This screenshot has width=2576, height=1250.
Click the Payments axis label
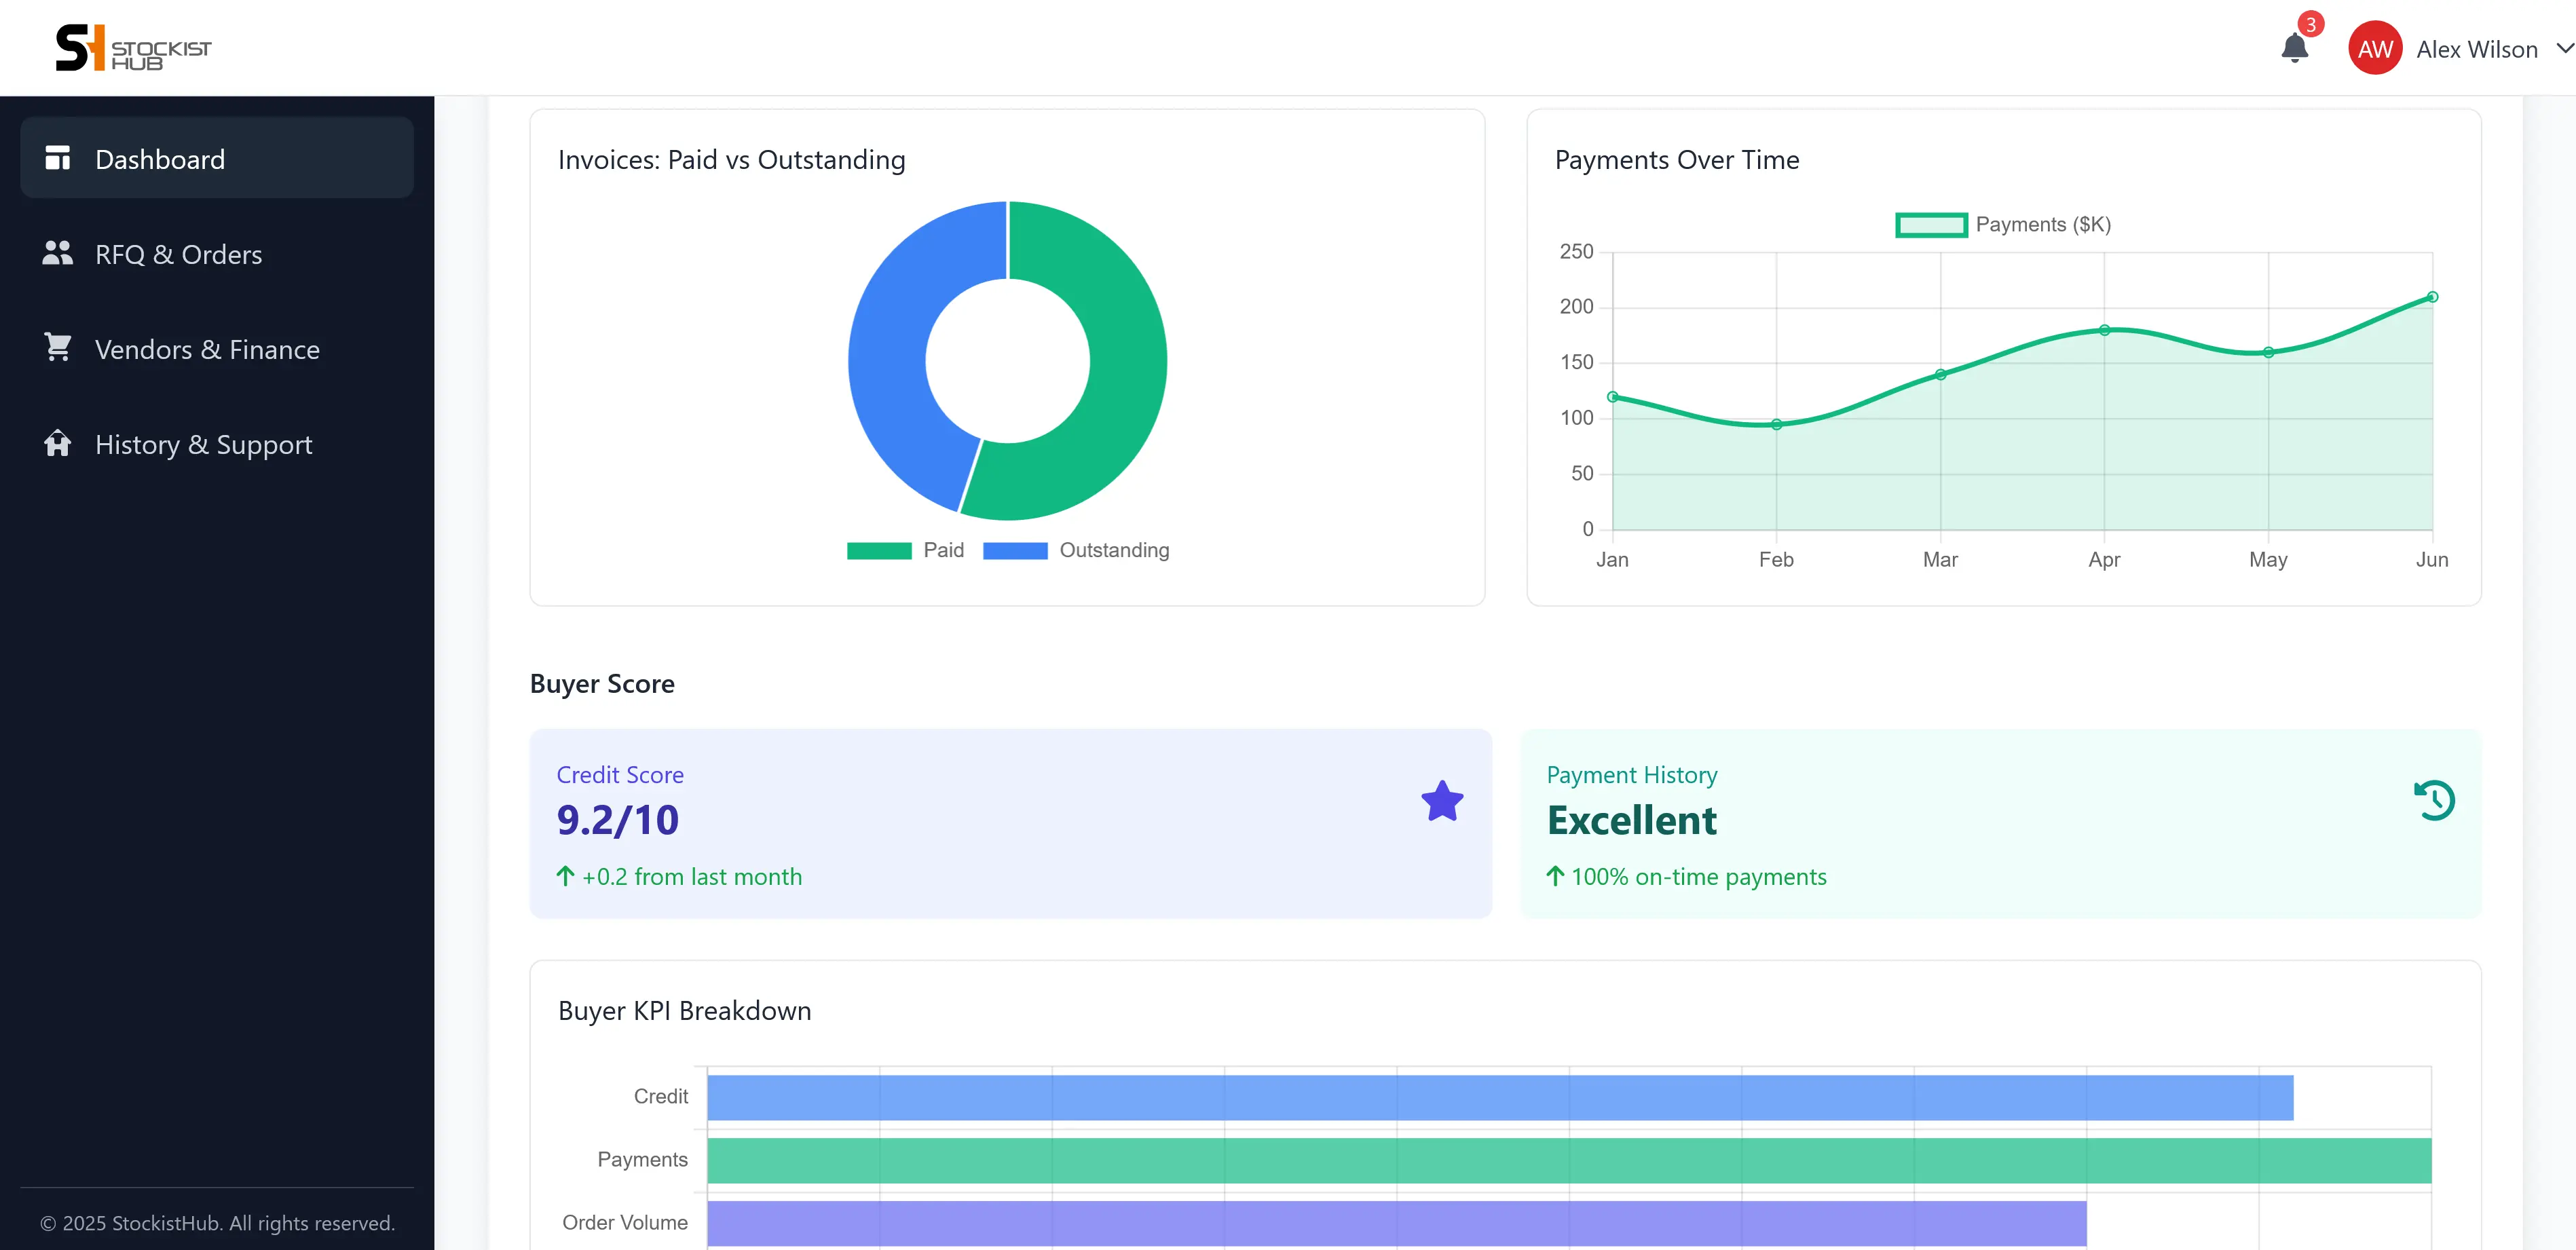point(642,1159)
